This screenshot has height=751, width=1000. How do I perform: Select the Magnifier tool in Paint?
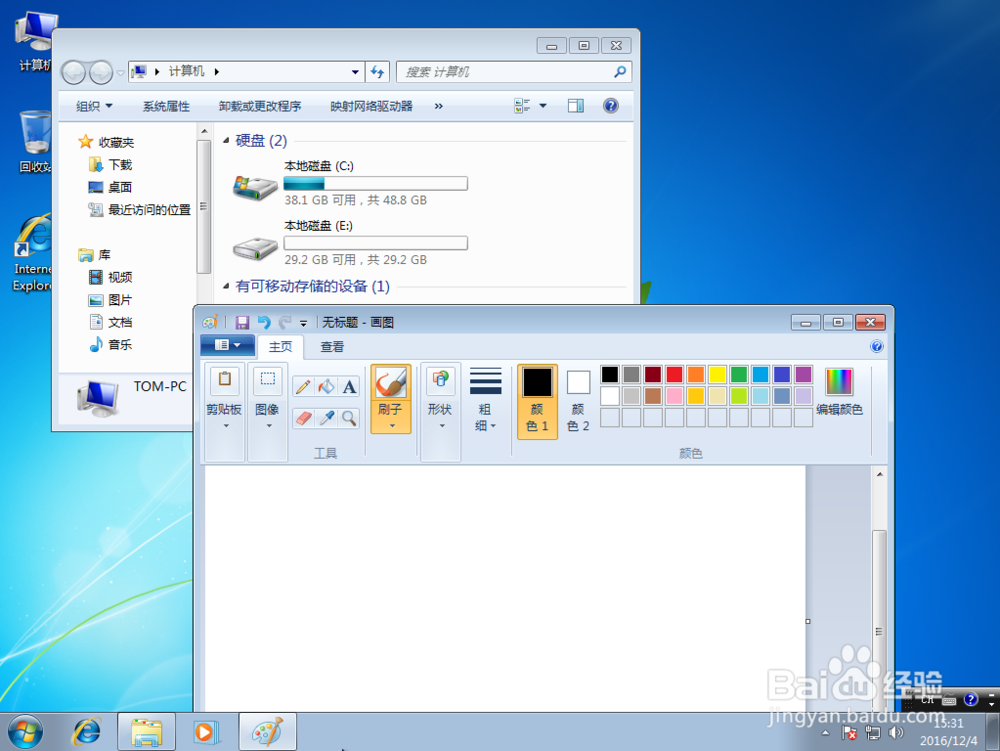(349, 418)
